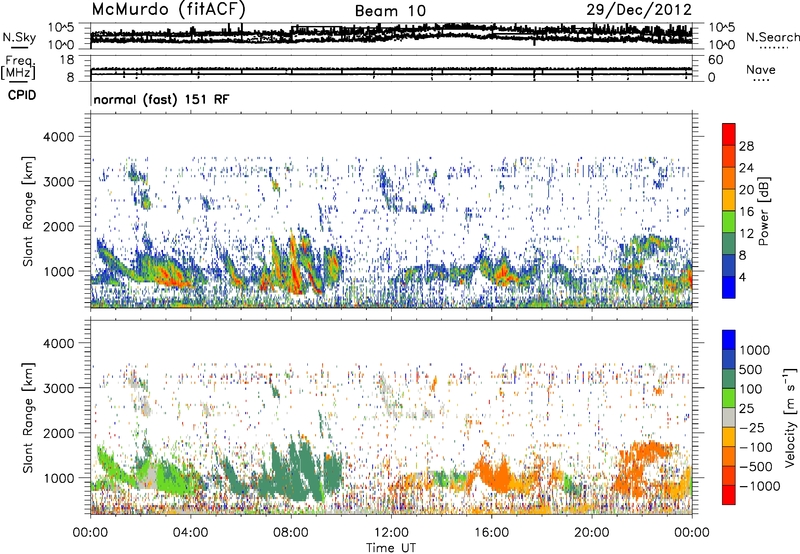Click the '20:00' time axis tick label
Image resolution: width=800 pixels, height=554 pixels.
591,533
